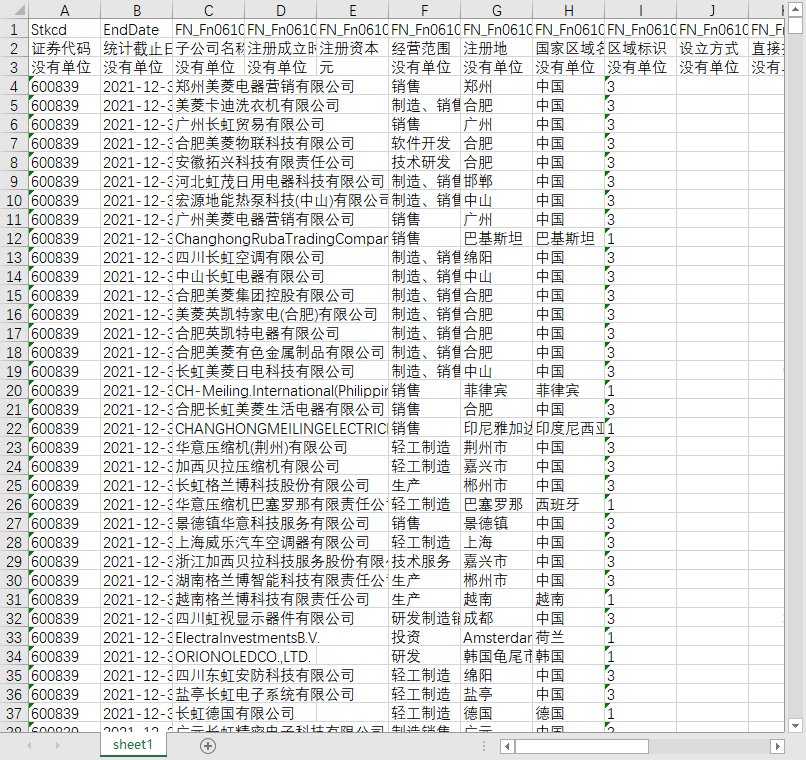Select column D header
The width and height of the screenshot is (806, 760).
(x=281, y=10)
